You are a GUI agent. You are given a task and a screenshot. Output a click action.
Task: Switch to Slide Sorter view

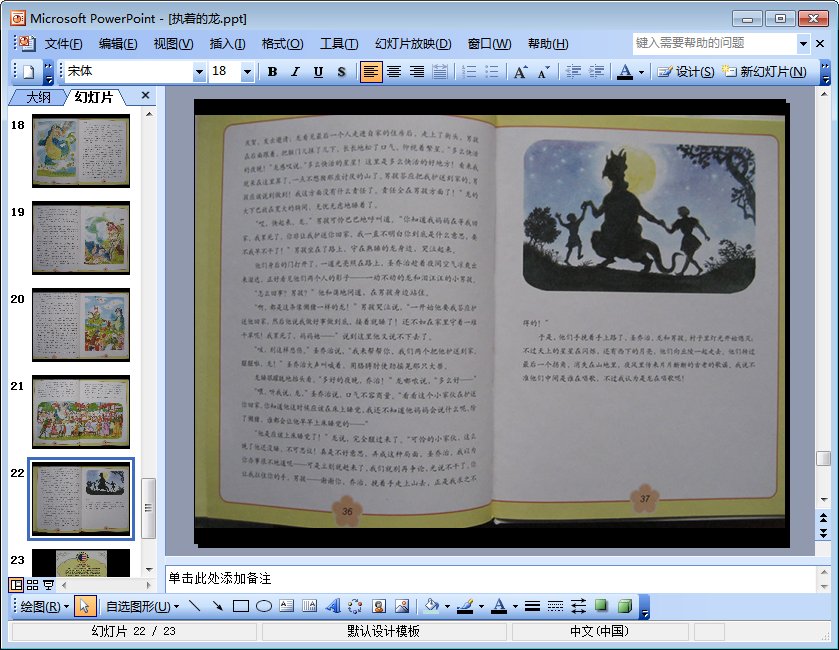point(32,585)
